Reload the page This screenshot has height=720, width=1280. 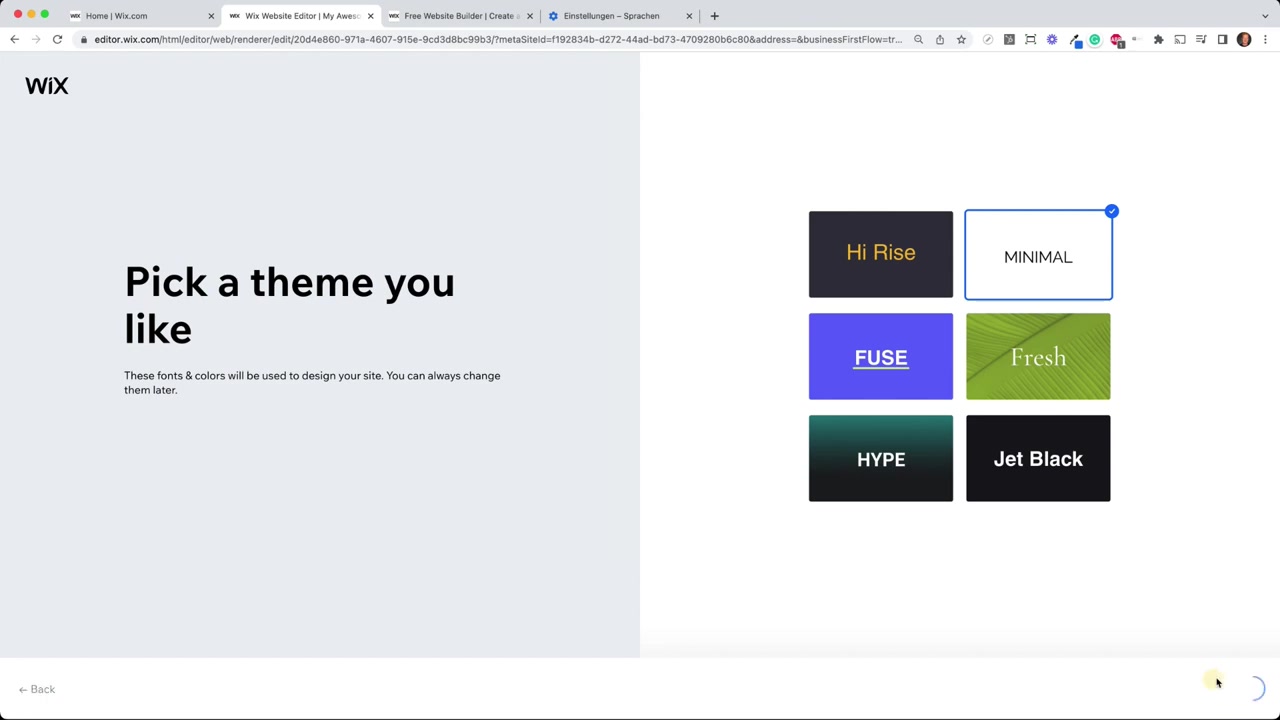57,39
